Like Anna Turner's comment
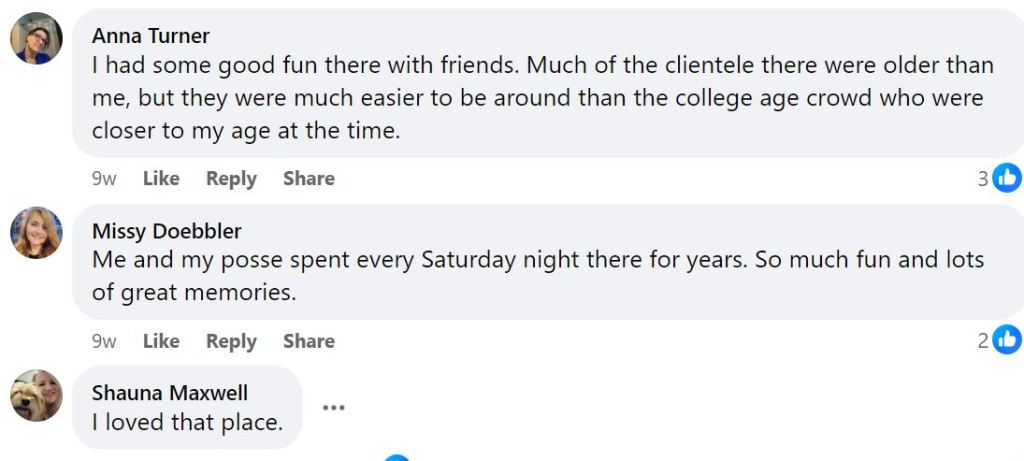 click(161, 179)
